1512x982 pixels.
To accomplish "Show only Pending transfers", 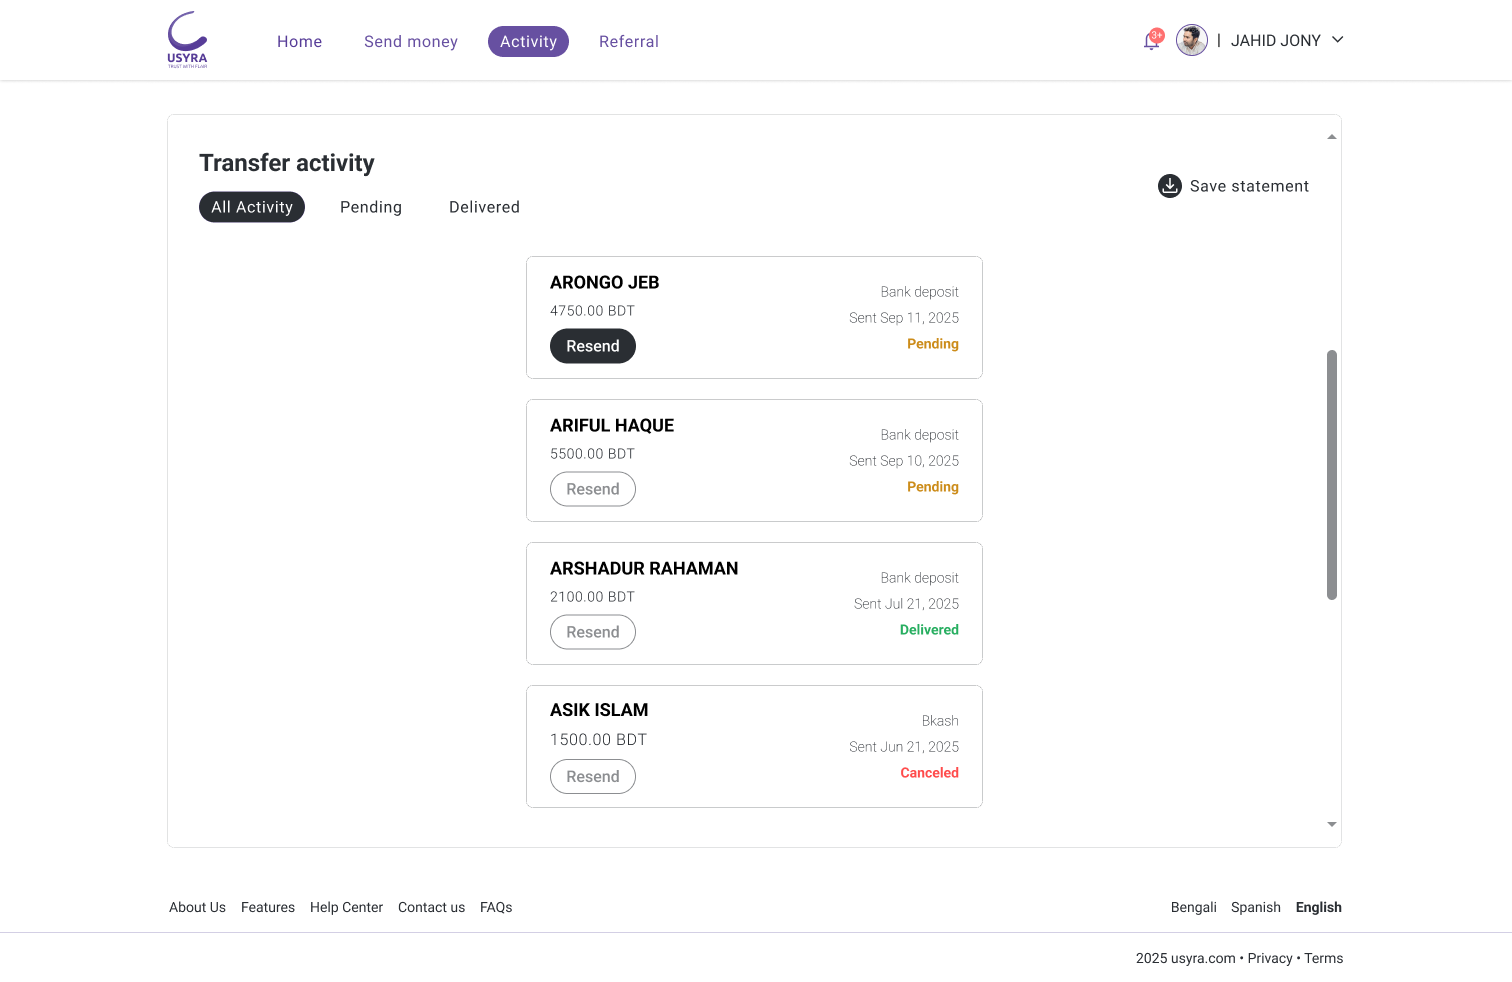I will [370, 207].
